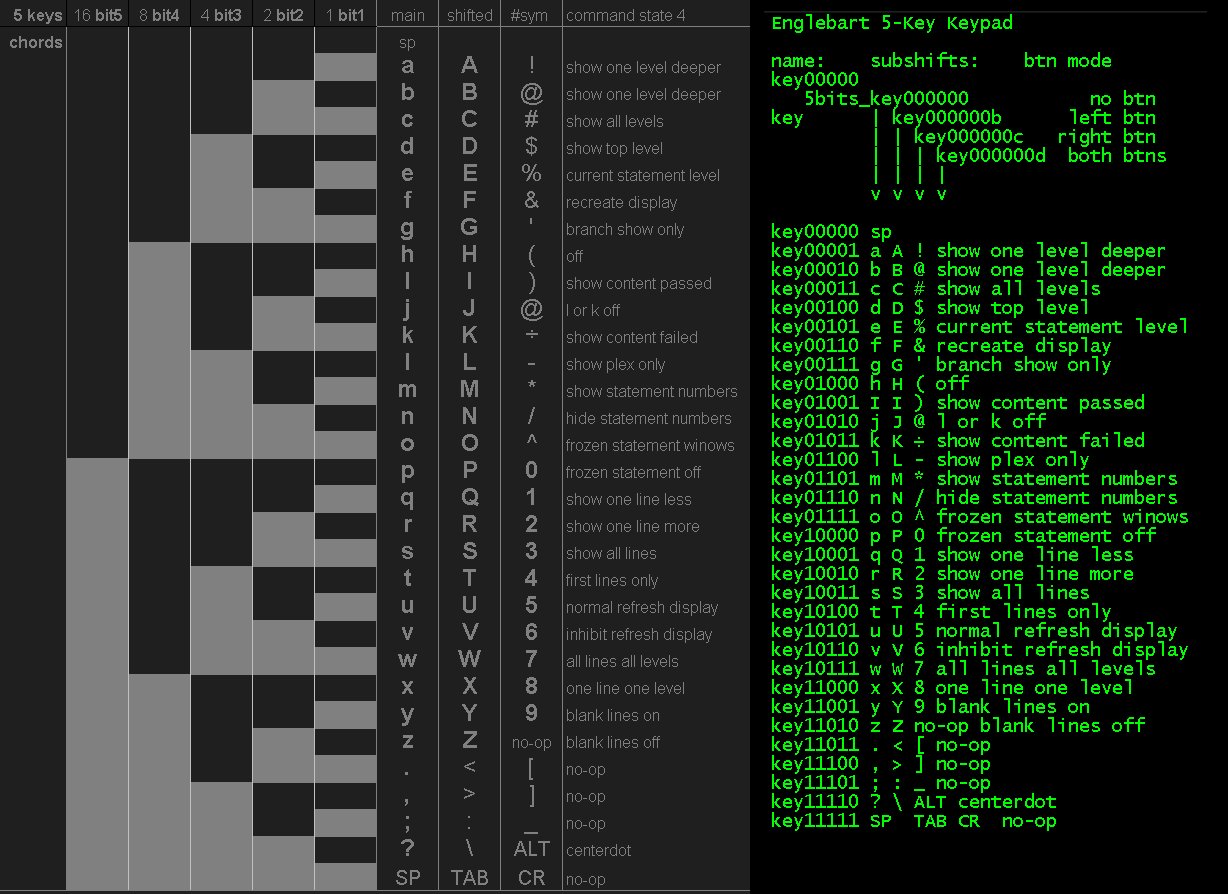
Task: Click green 'key01011' show content failed line
Action: click(958, 441)
